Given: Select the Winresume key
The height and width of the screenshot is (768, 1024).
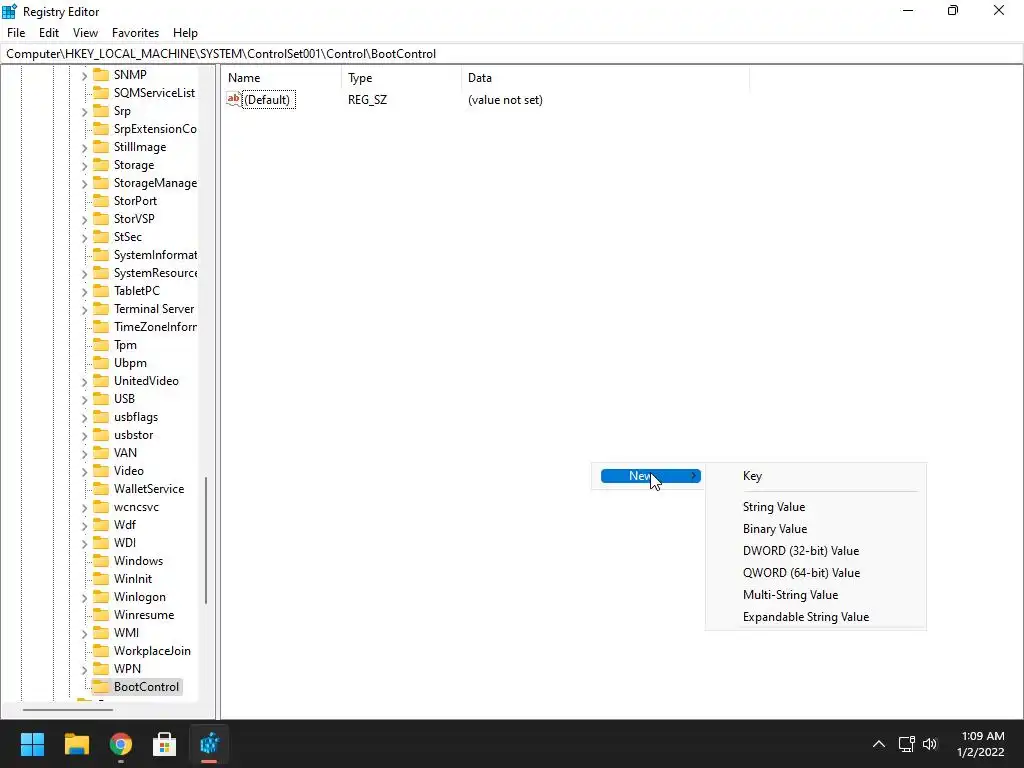Looking at the screenshot, I should (x=144, y=615).
